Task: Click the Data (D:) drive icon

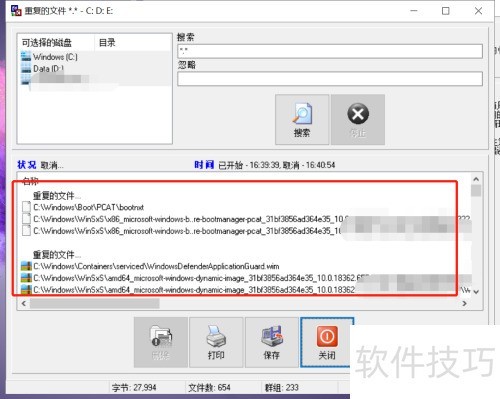Action: [x=26, y=68]
